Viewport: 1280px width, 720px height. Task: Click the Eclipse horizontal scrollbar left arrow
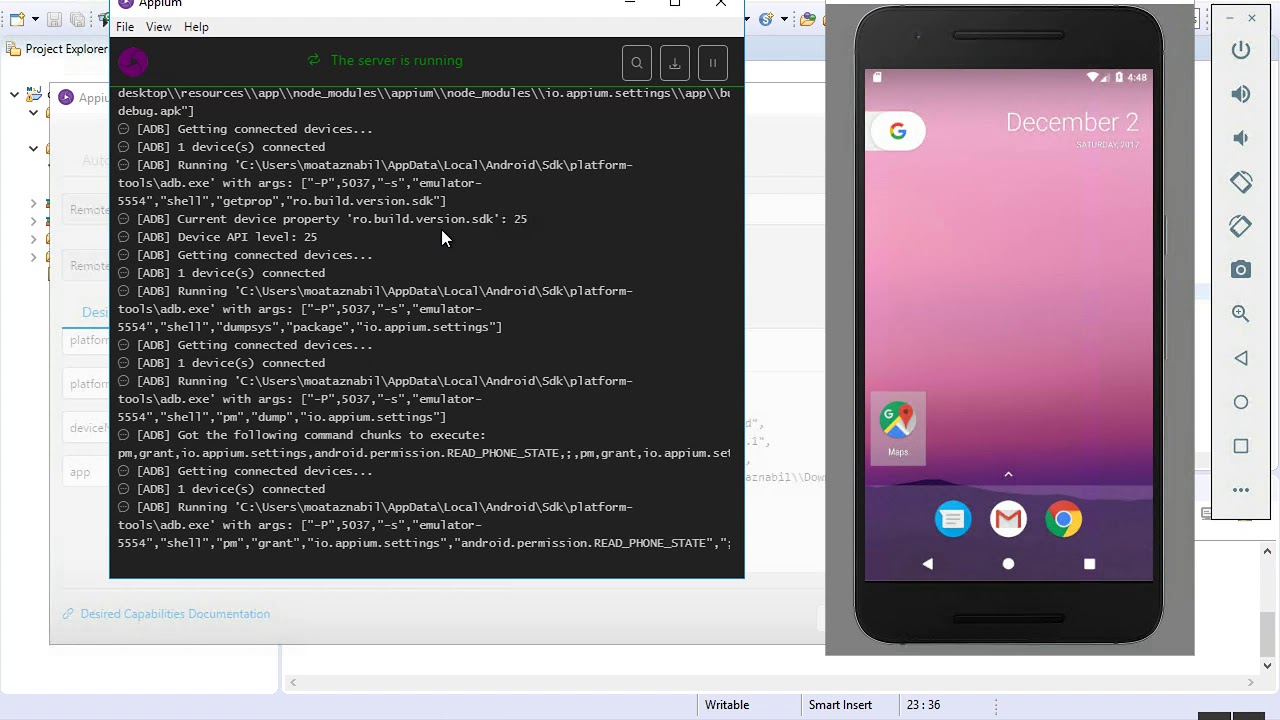coord(293,682)
